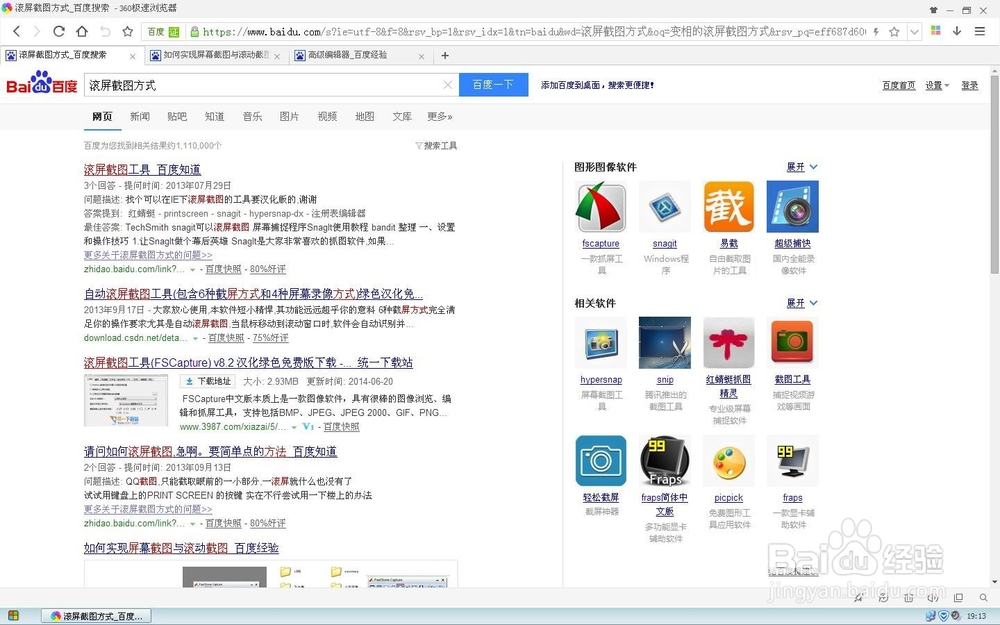The image size is (1000, 625).
Task: Open the address bar dropdown arrow
Action: 915,31
